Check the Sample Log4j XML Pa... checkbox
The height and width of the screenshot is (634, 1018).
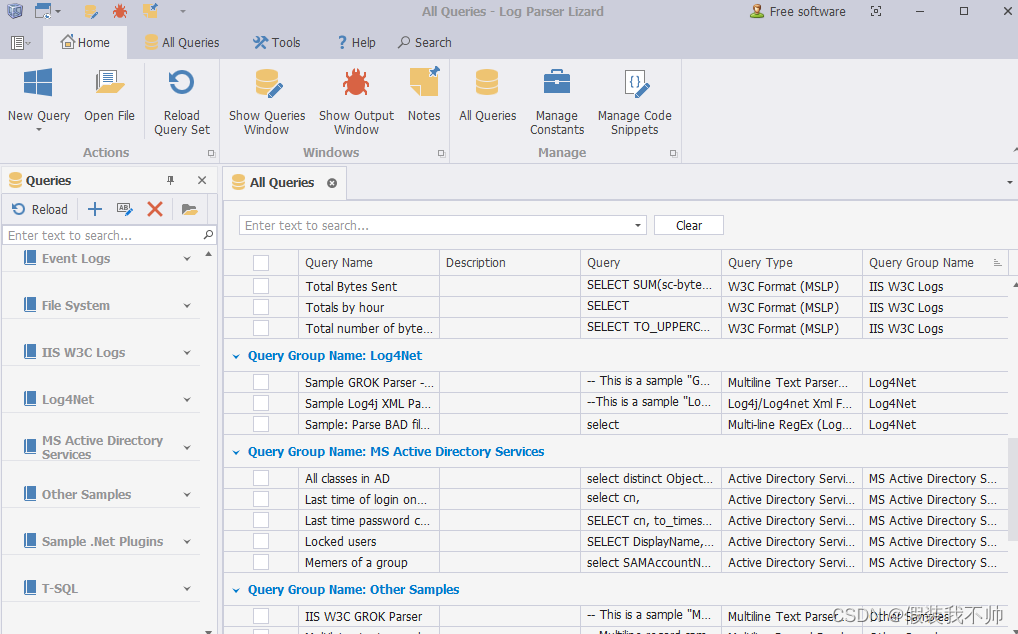[x=261, y=403]
